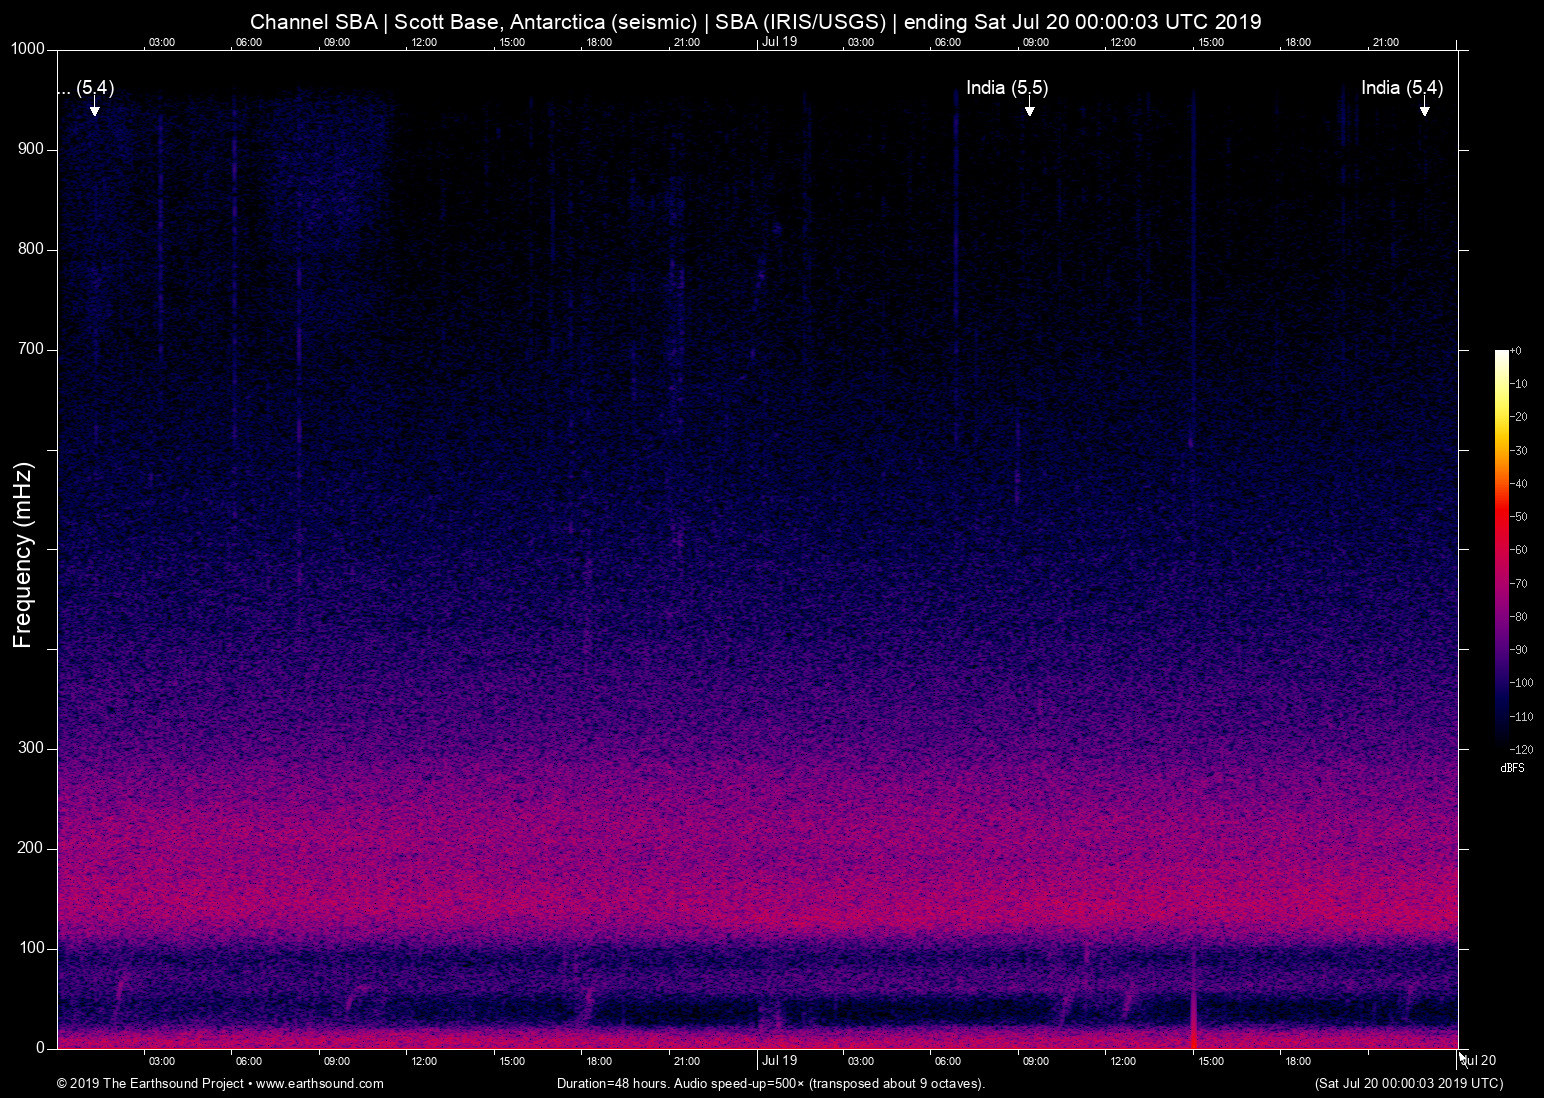1544x1098 pixels.
Task: Expand the rightmost India (5.4) annotation
Action: click(1401, 88)
